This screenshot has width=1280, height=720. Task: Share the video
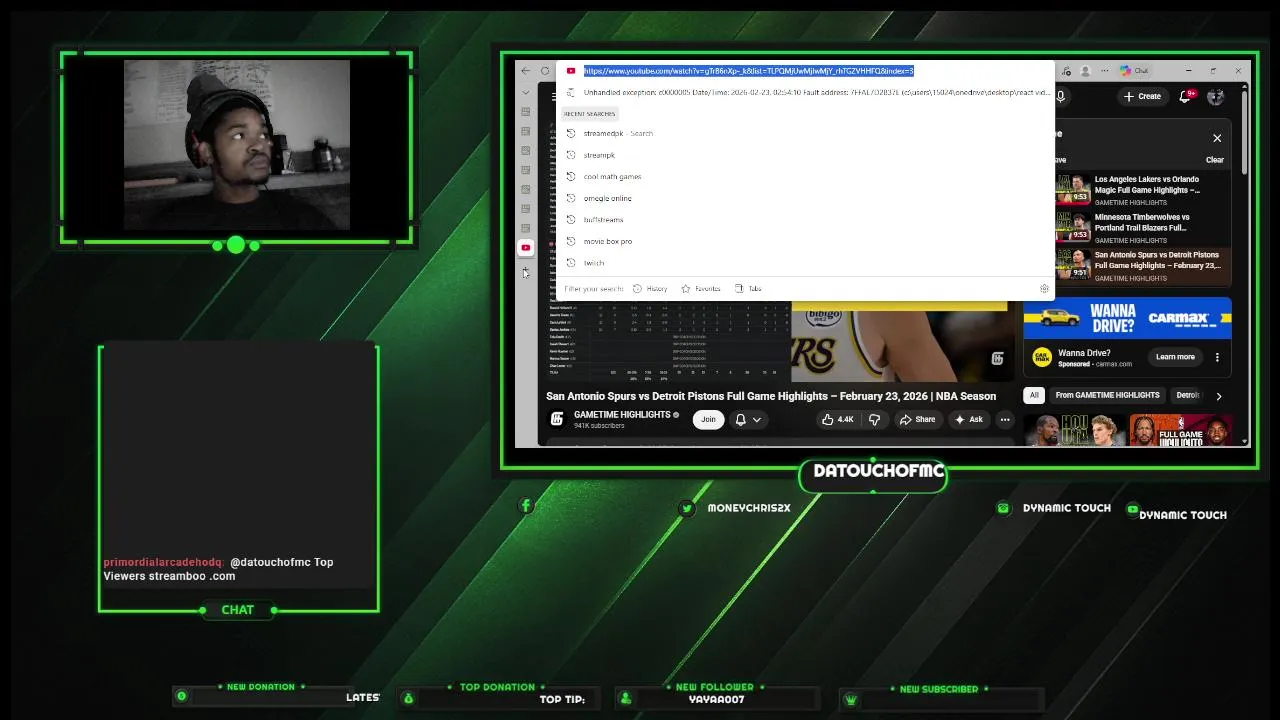point(917,419)
